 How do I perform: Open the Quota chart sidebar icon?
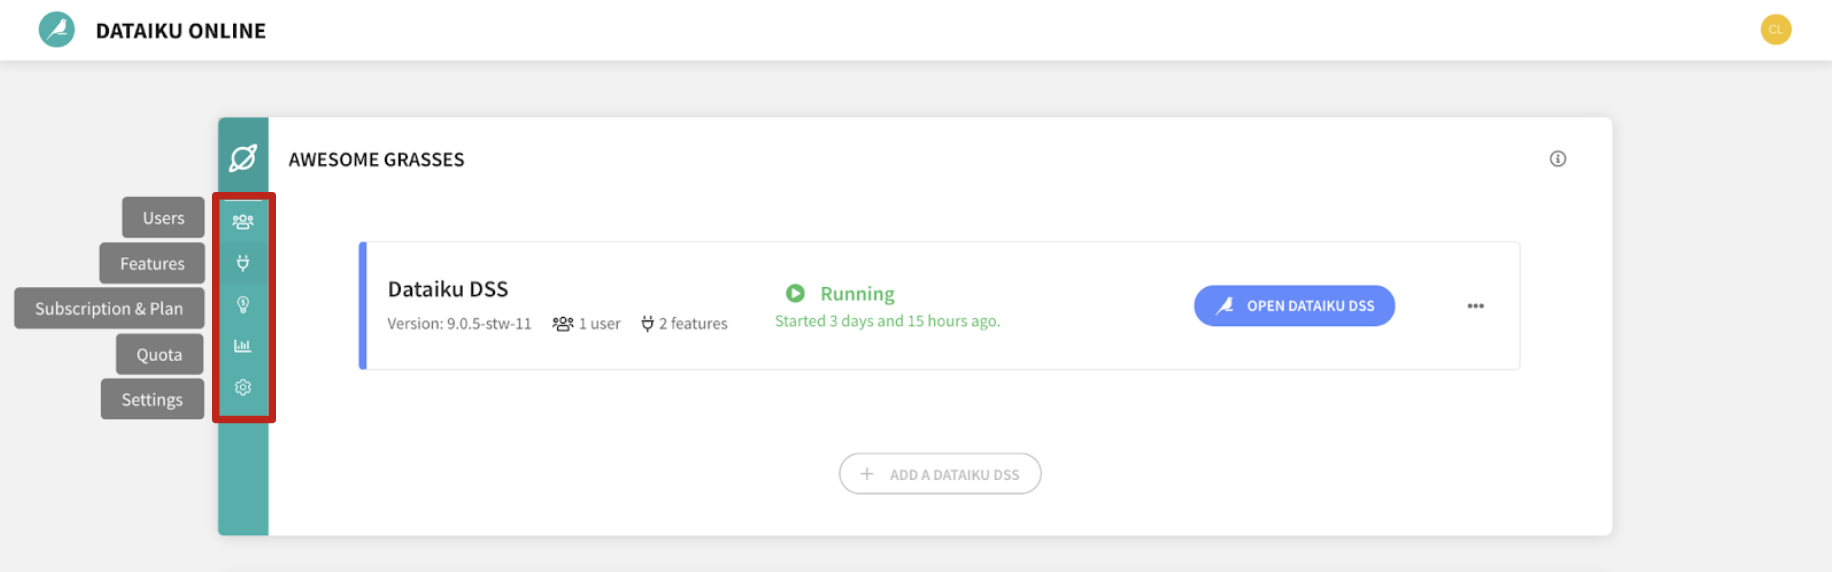click(243, 346)
